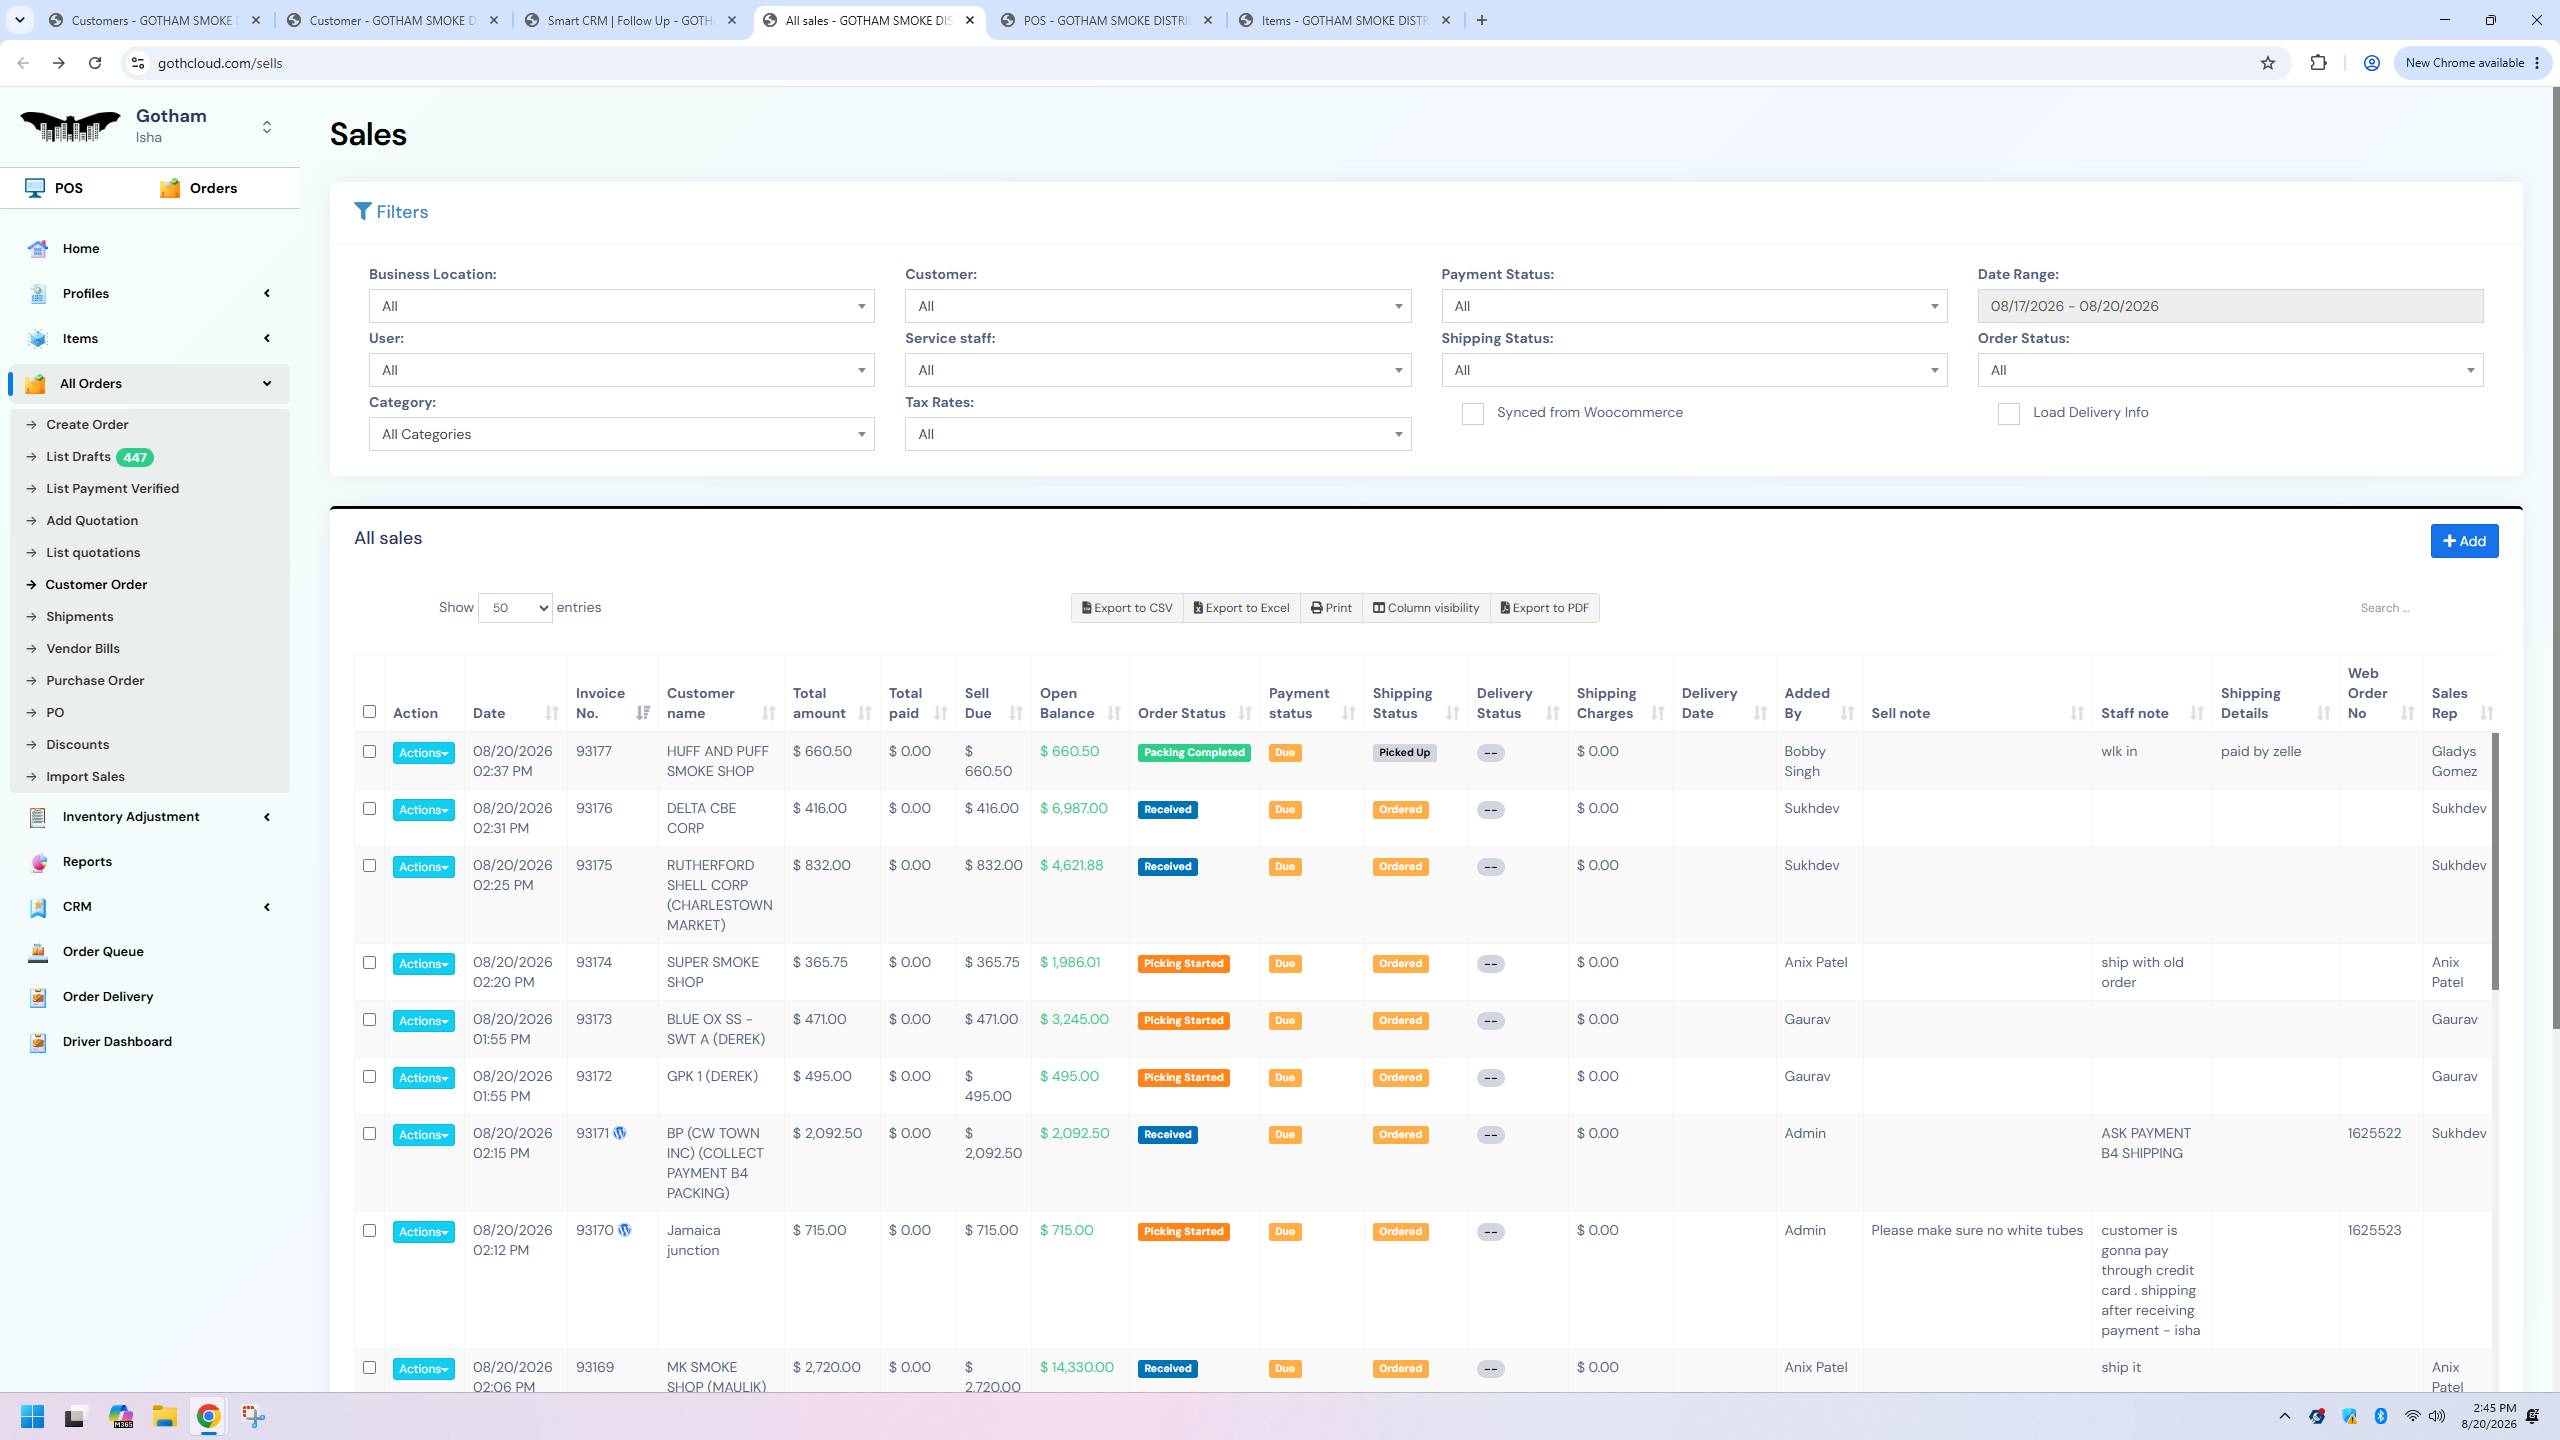Open the Reports sidebar icon
Viewport: 2560px width, 1440px height.
(x=38, y=862)
